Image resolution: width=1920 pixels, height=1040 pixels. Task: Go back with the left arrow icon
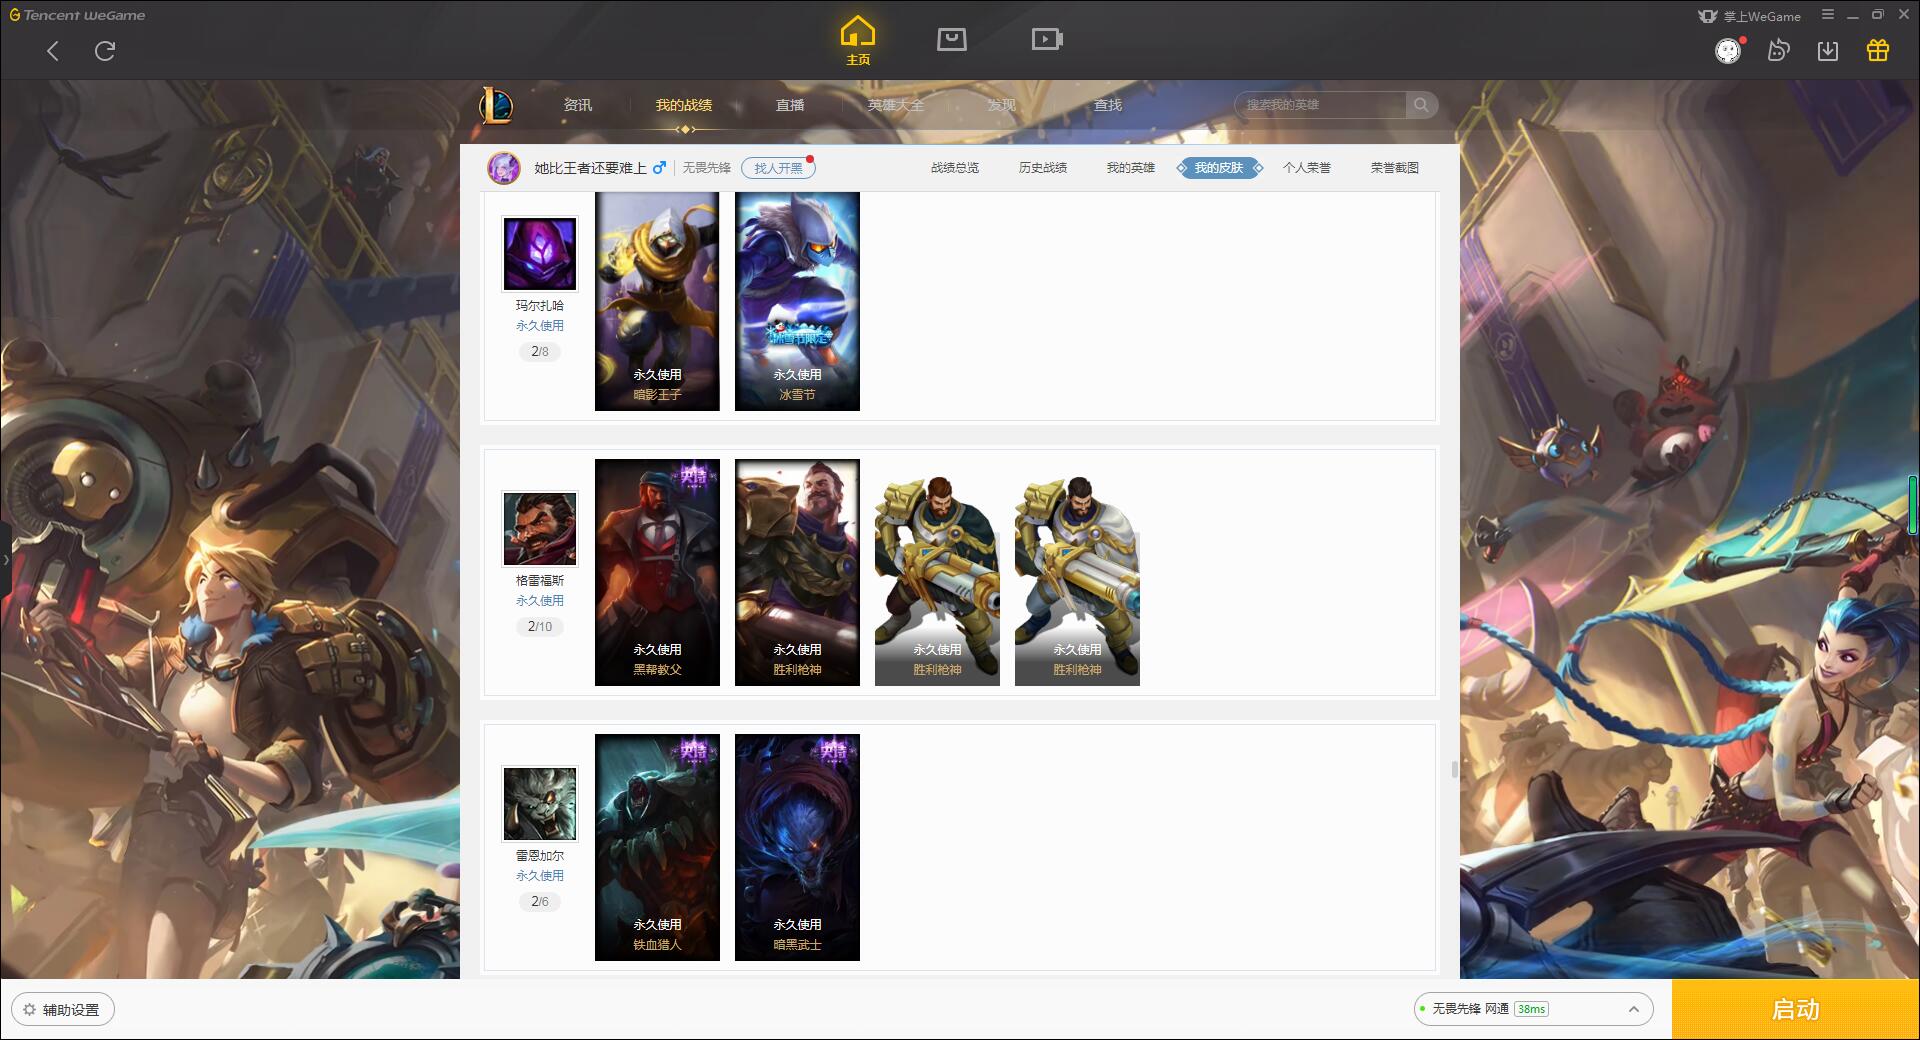[53, 51]
